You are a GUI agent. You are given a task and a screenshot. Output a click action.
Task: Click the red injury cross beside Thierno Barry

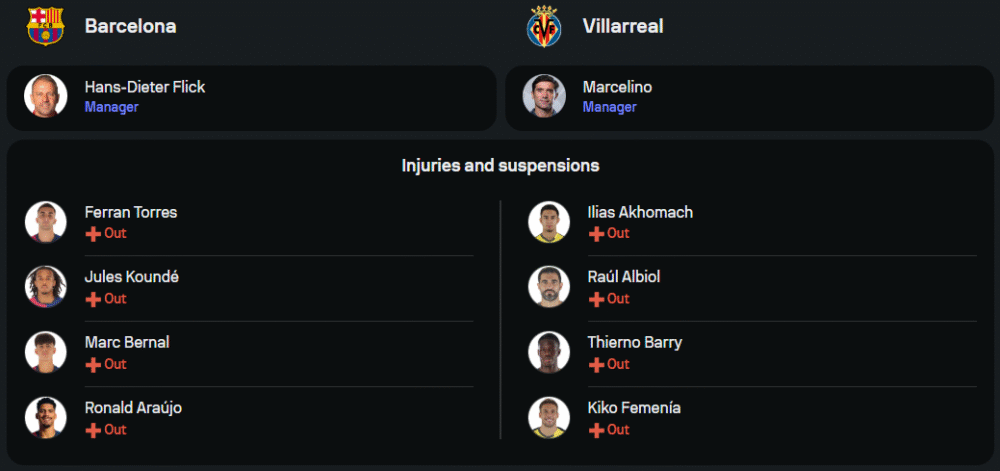pos(596,364)
